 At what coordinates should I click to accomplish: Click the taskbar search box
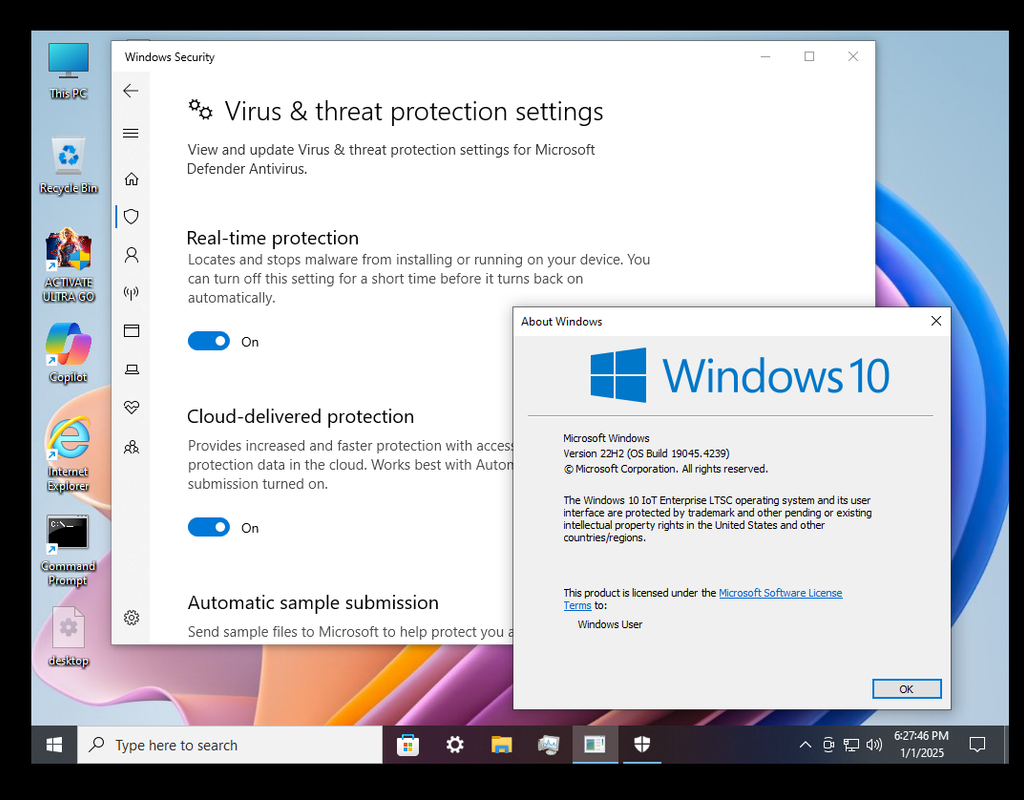pos(230,744)
